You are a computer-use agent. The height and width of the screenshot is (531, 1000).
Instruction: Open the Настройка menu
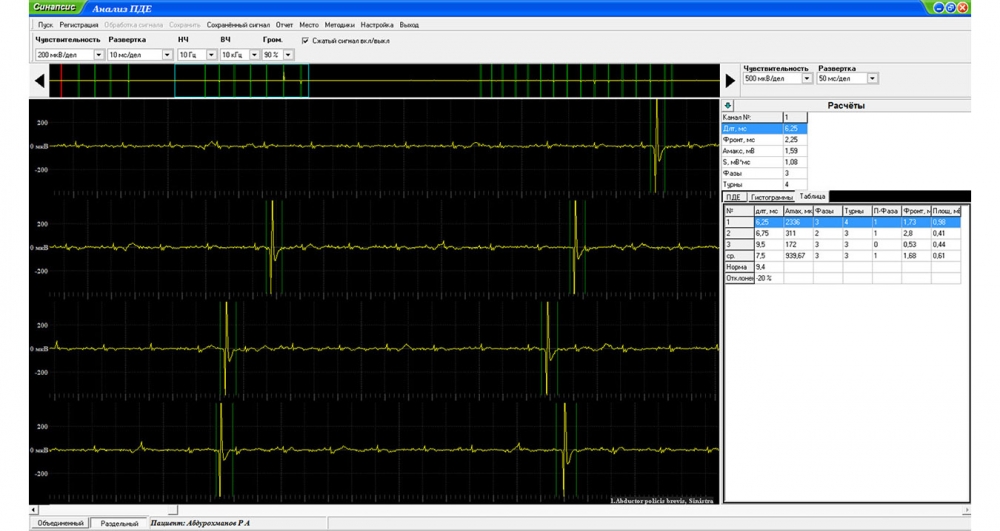click(x=377, y=24)
